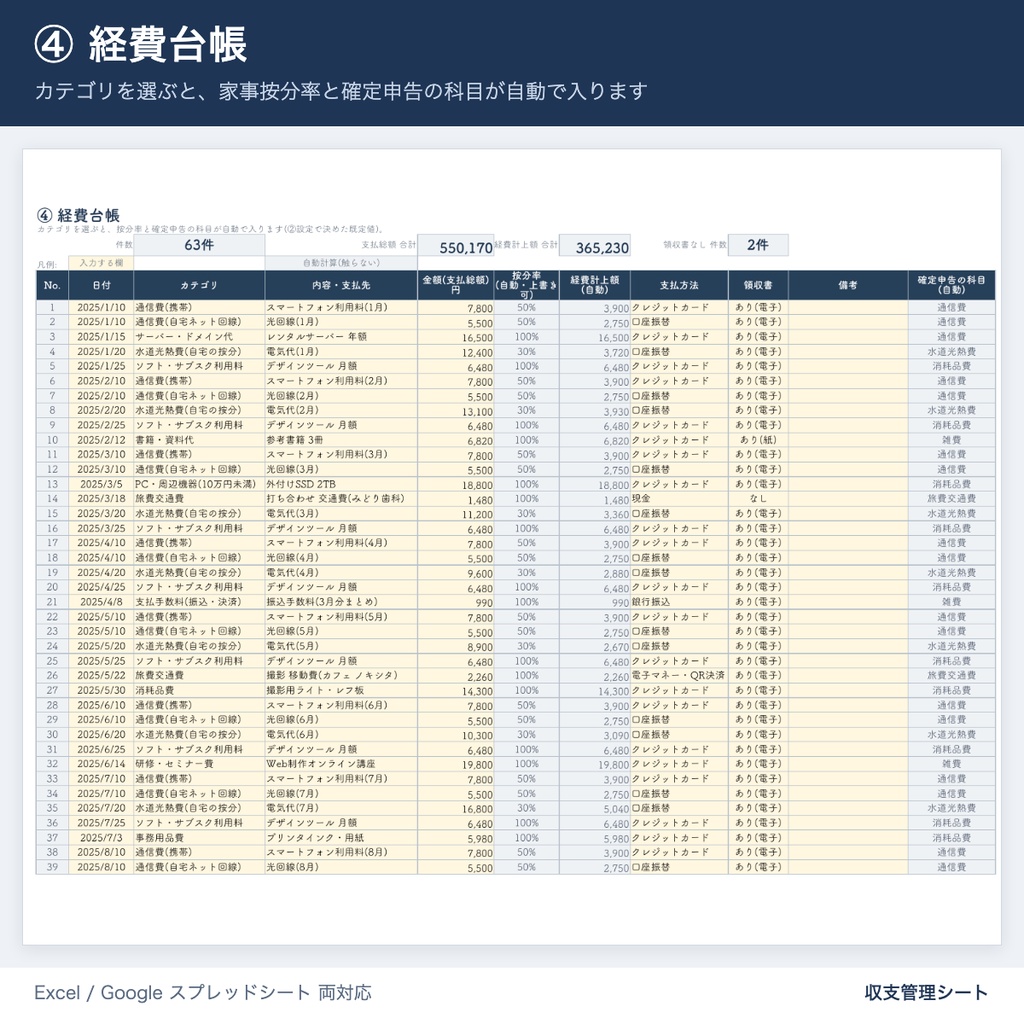Click the ④ 経費台帳 sheet title
Viewport: 1024px width, 1024px height.
point(78,216)
